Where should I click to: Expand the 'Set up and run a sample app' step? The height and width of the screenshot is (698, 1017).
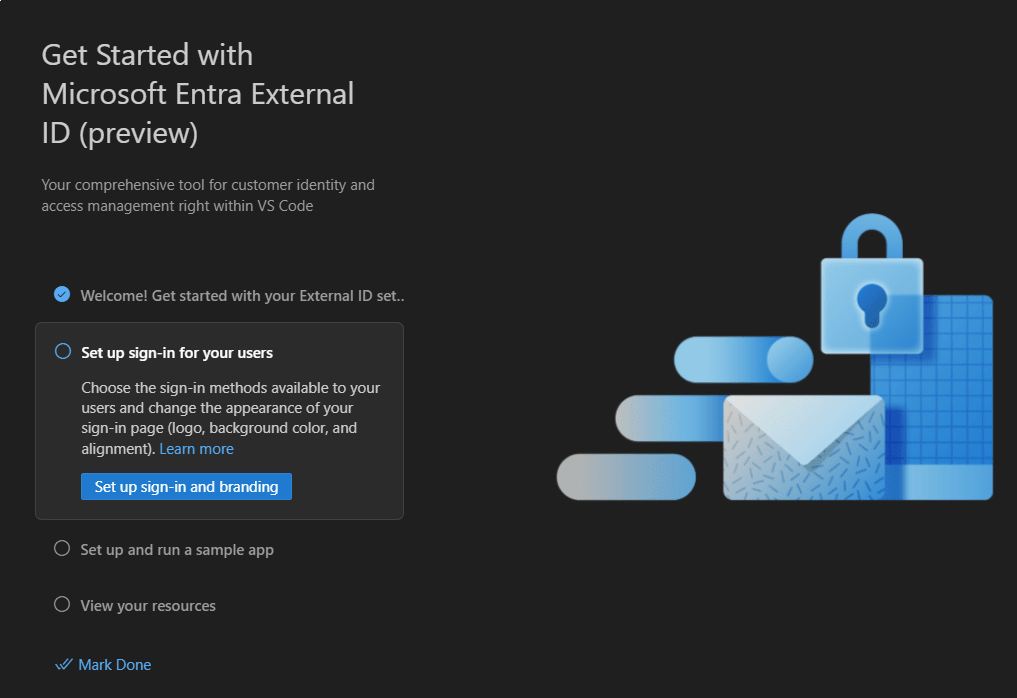click(x=177, y=550)
